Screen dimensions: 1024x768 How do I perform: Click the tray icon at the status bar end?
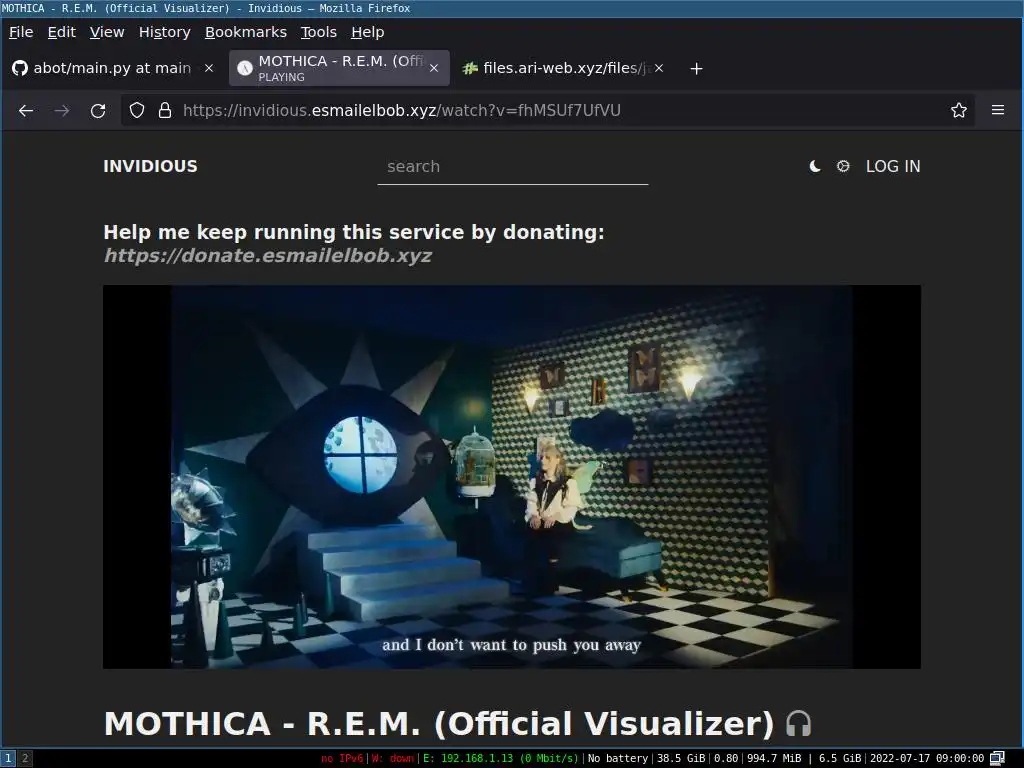pos(997,758)
